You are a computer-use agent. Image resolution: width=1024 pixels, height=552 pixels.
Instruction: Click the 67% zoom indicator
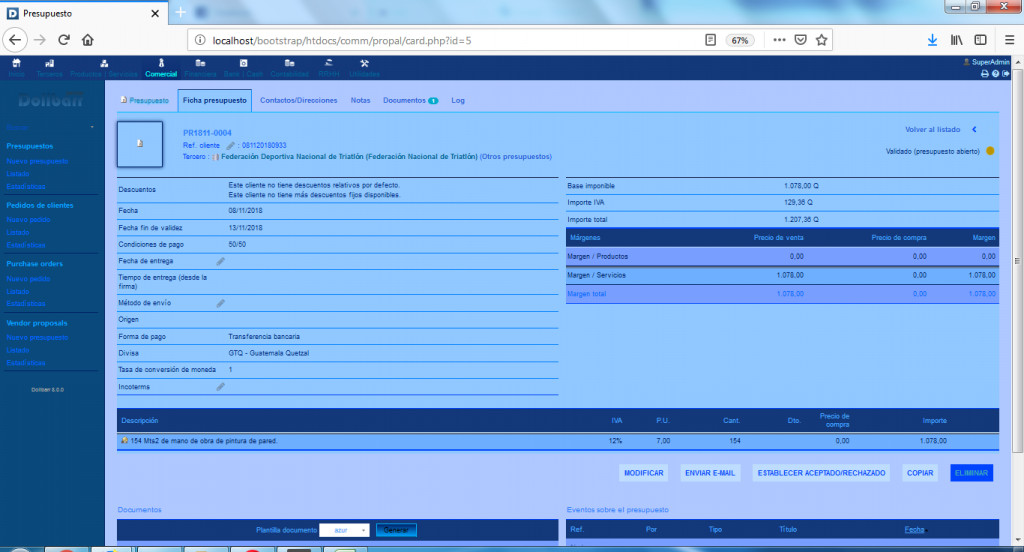point(740,41)
